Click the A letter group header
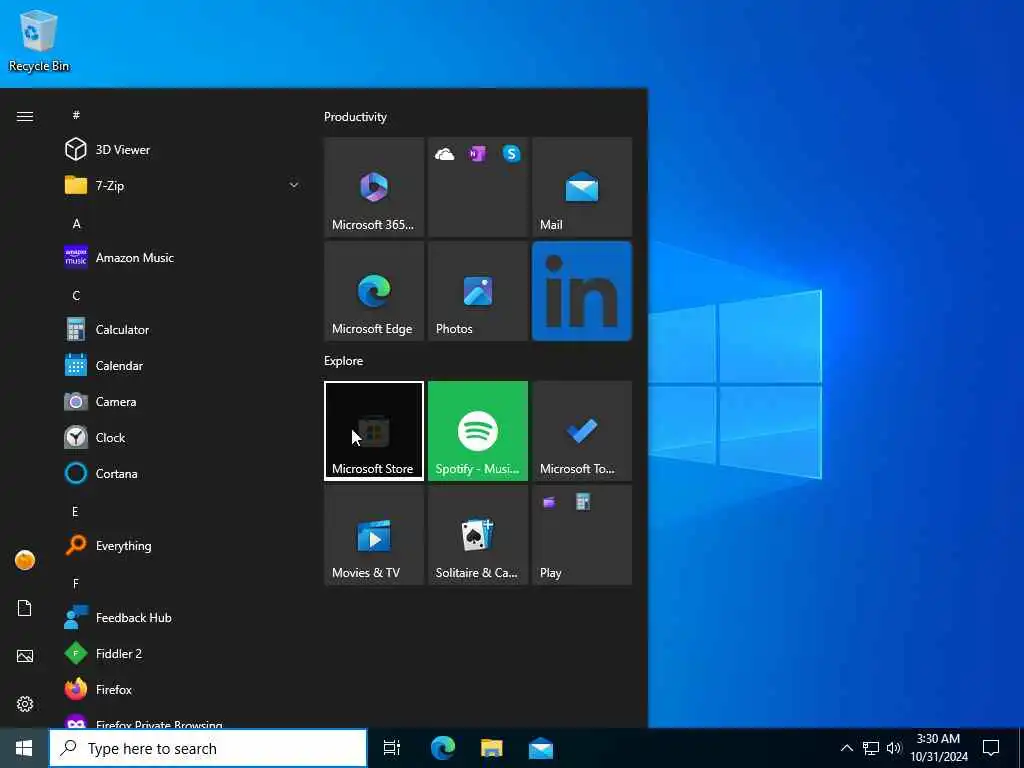 pos(76,223)
